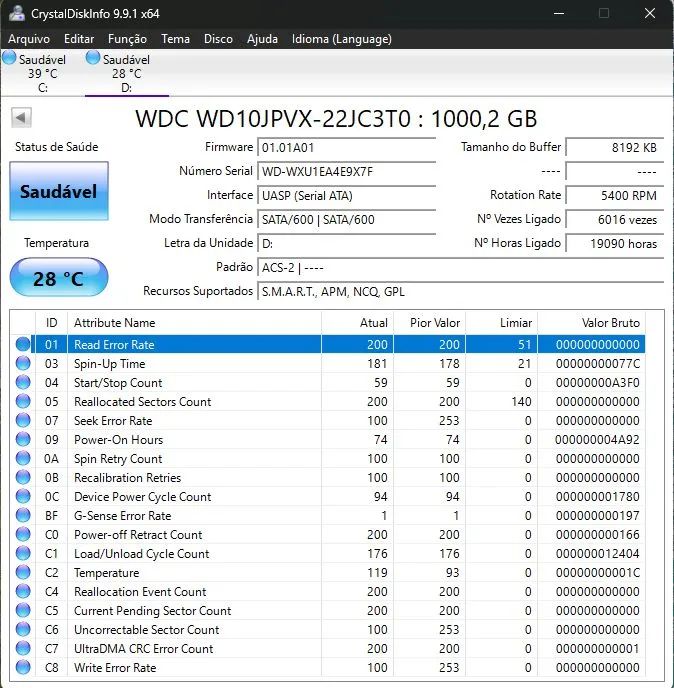Click the status orb for Spin-Up Time
Image resolution: width=674 pixels, height=688 pixels.
tap(23, 363)
